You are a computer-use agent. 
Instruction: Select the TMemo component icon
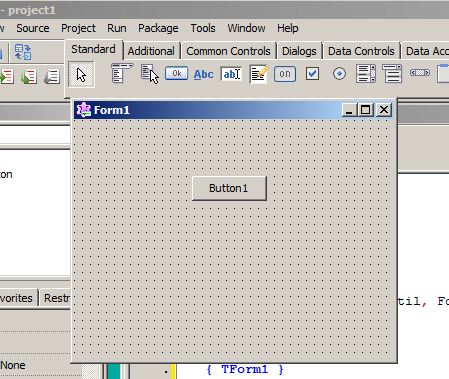click(x=259, y=74)
